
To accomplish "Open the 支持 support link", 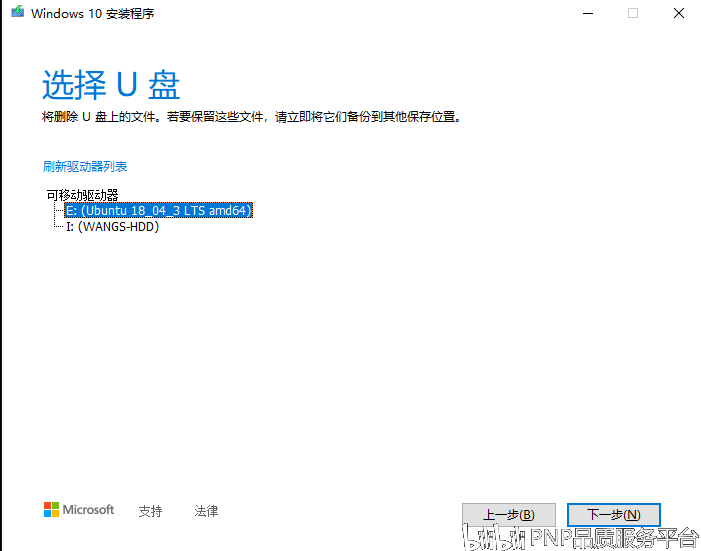I will 150,511.
